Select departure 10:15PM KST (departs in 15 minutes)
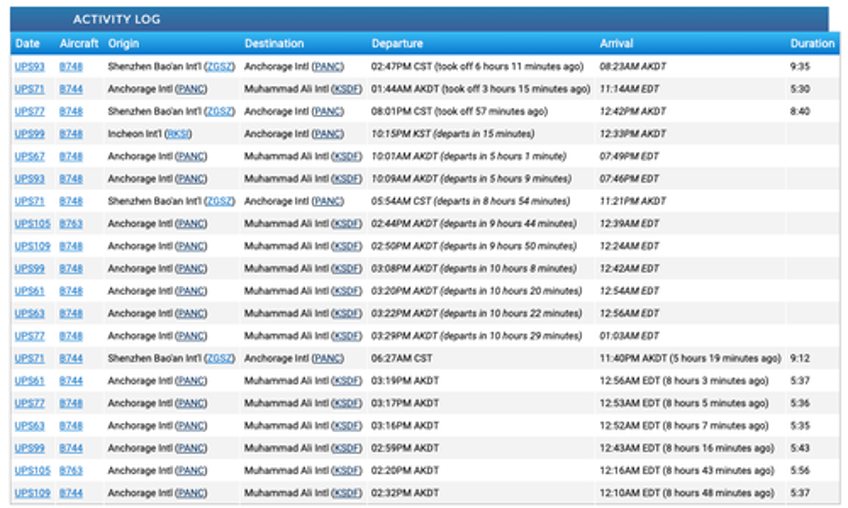The width and height of the screenshot is (848, 508). (x=453, y=134)
